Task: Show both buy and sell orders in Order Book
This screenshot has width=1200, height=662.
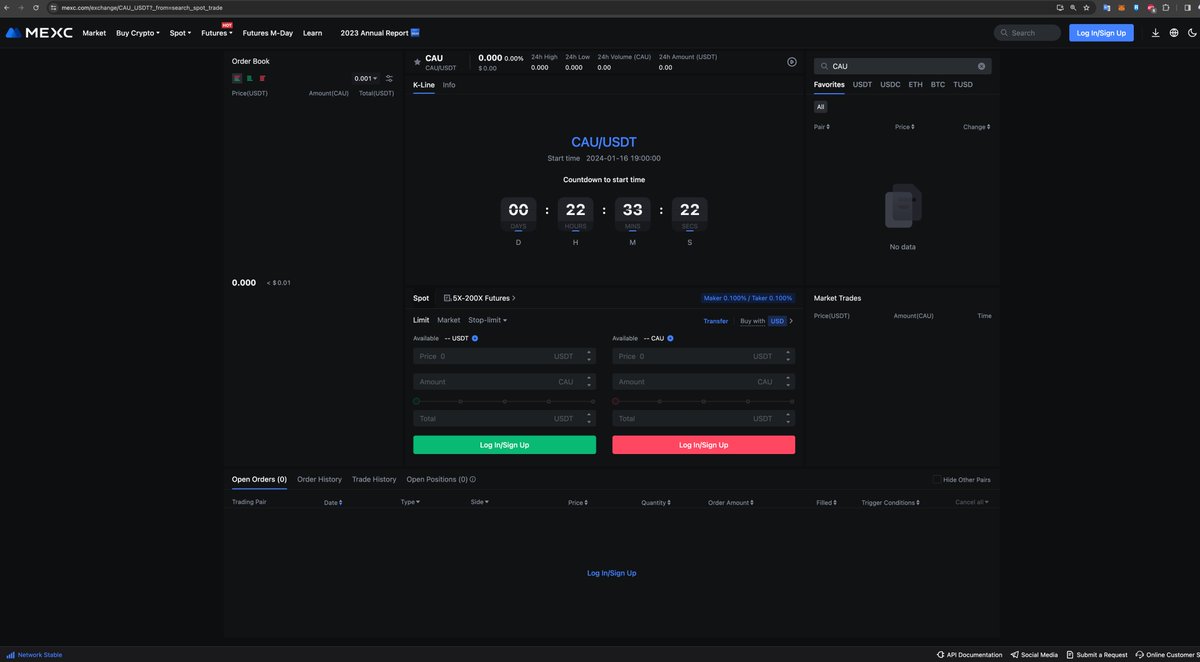Action: pos(237,77)
